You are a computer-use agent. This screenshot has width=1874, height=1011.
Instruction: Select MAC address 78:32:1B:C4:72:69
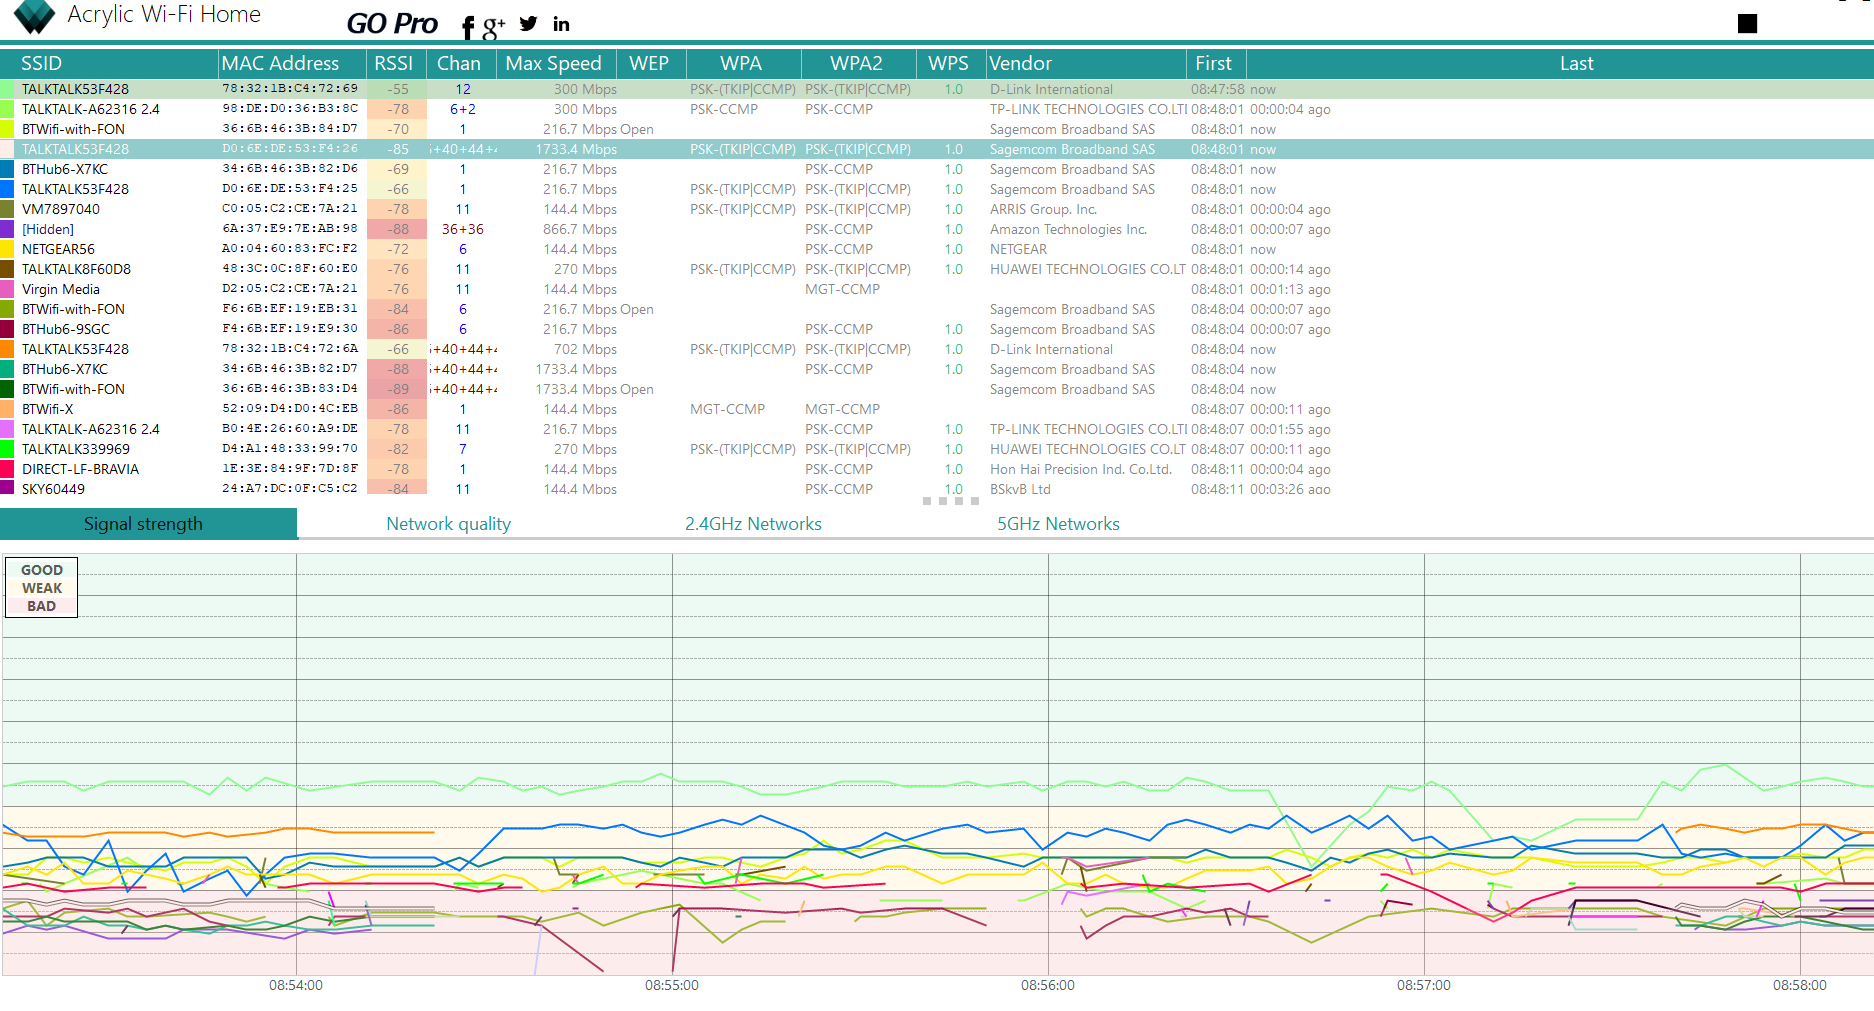pyautogui.click(x=290, y=89)
